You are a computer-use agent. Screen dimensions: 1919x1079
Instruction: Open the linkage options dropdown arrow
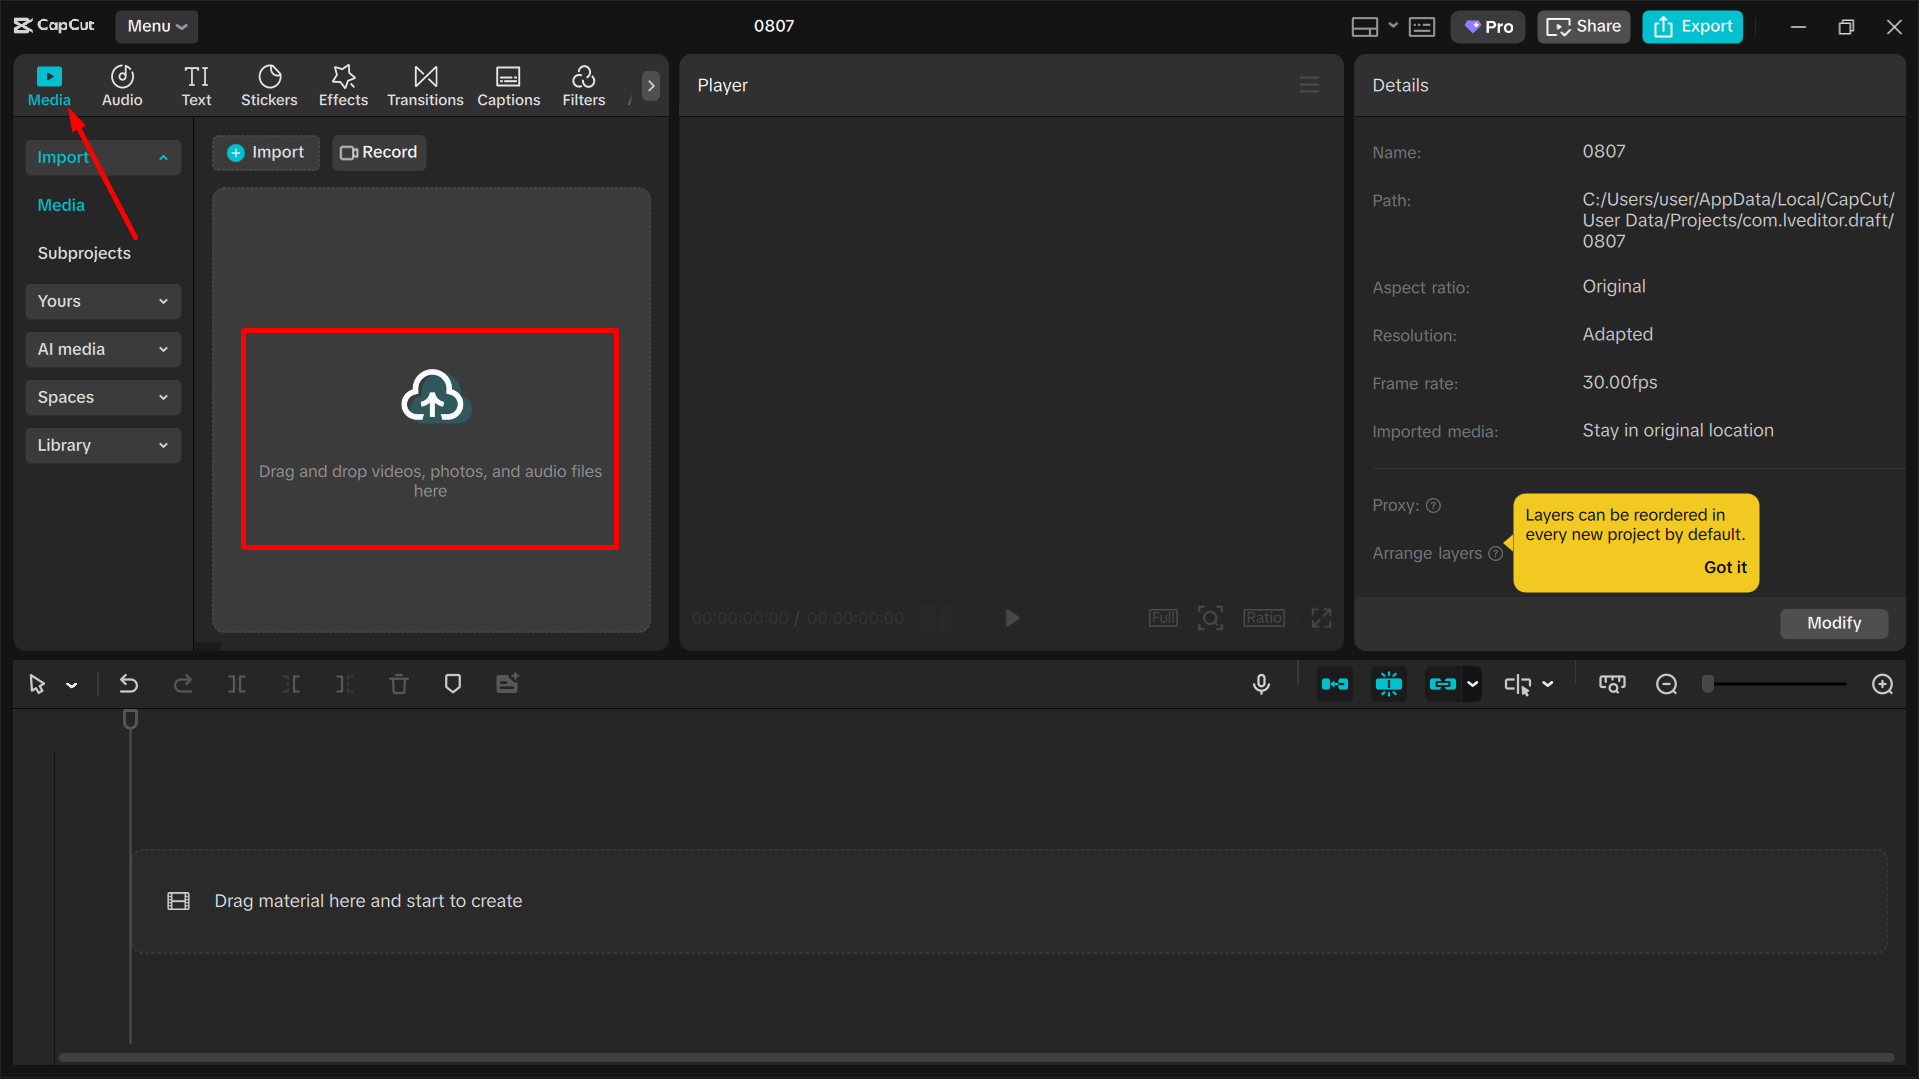1473,684
